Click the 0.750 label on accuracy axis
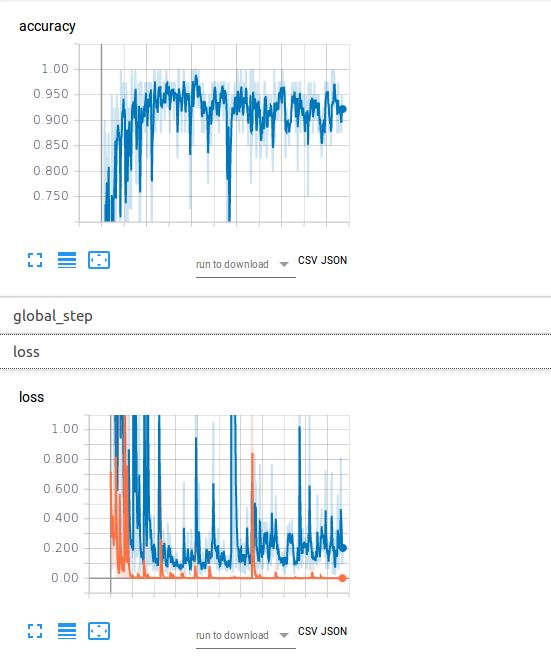Screen dimensions: 551x659 click(x=51, y=196)
